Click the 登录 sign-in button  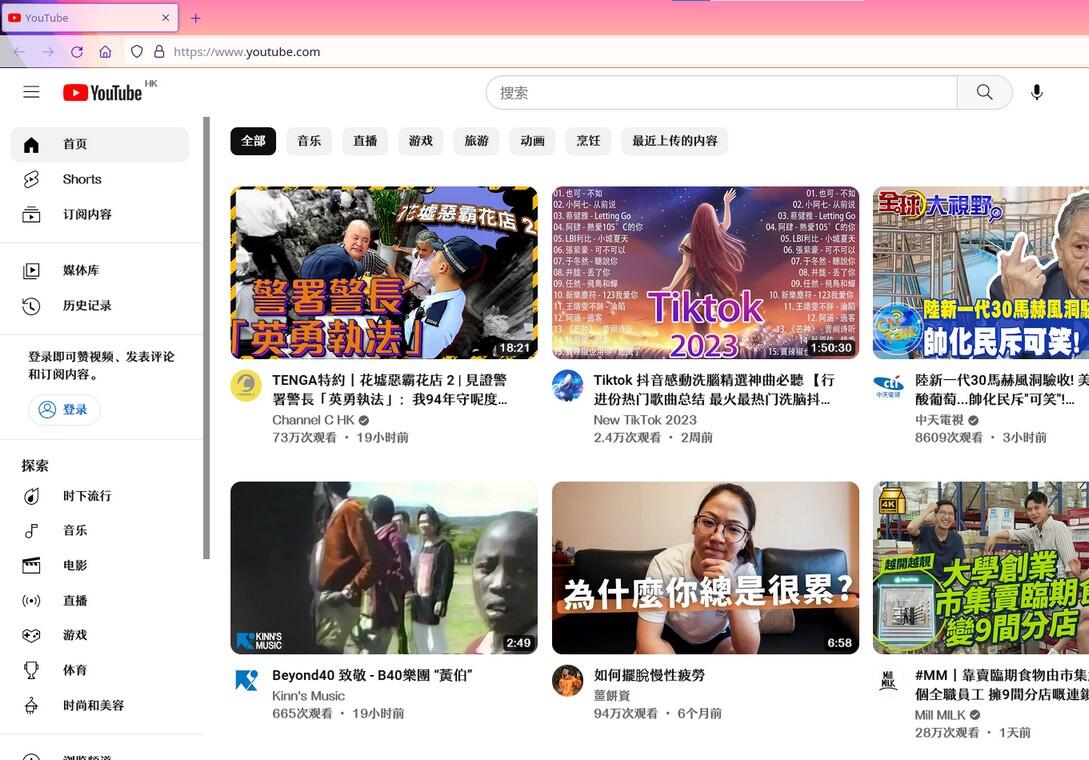[64, 409]
